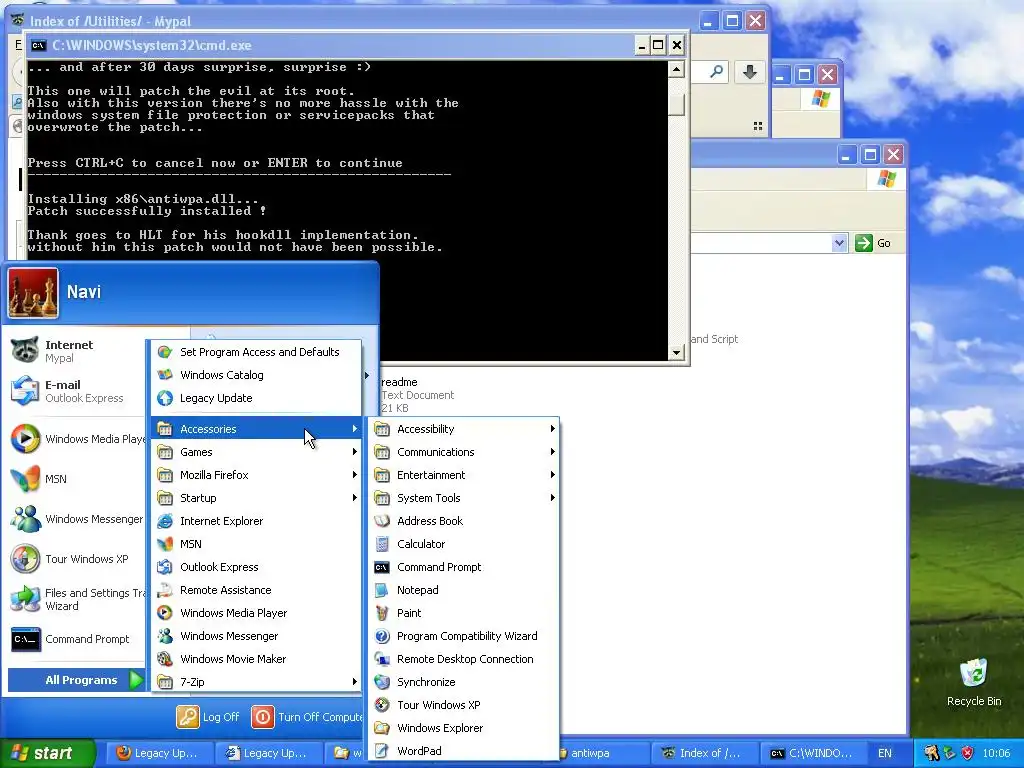Screen dimensions: 1024x768
Task: Start Program Compatibility Wizard
Action: tap(464, 636)
